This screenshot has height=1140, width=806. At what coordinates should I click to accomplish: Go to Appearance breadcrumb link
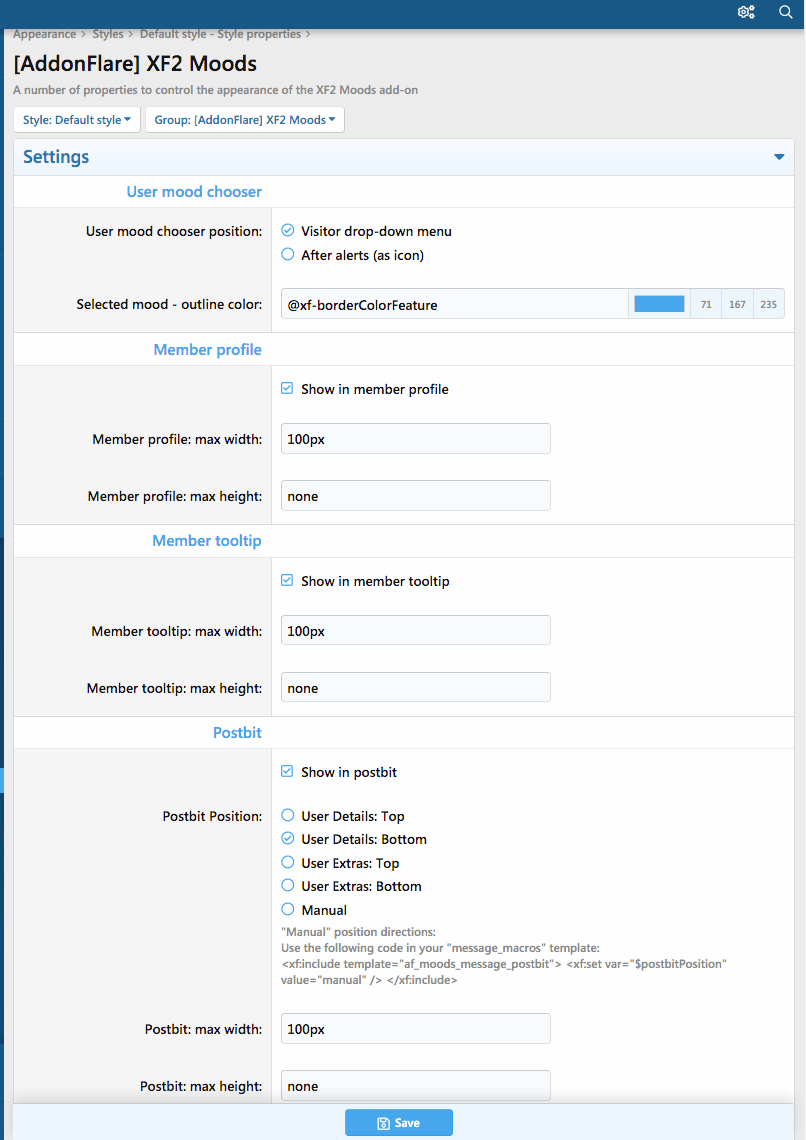tap(44, 34)
